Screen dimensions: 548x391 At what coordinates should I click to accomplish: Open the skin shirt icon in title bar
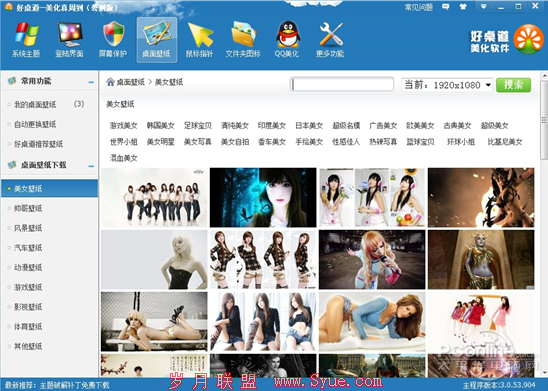pos(463,7)
